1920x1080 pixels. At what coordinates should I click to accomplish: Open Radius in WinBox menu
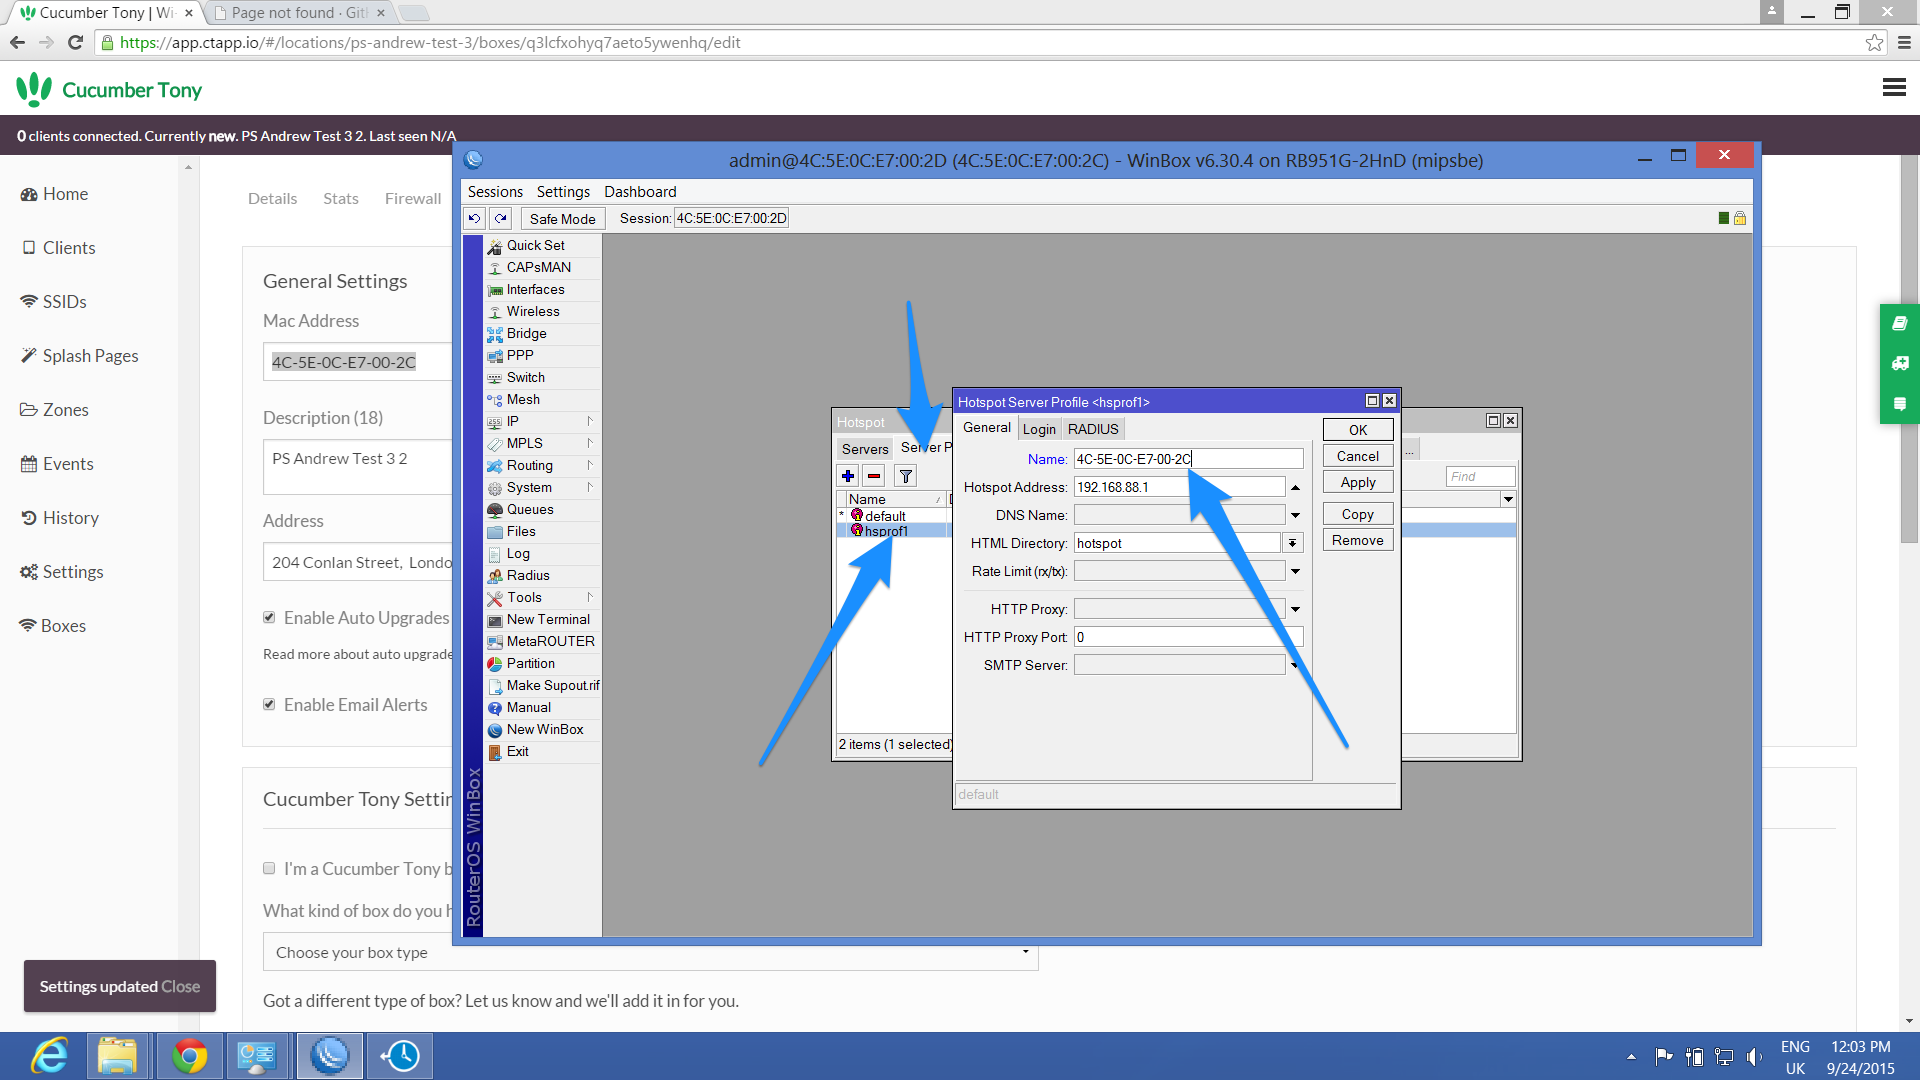tap(528, 575)
